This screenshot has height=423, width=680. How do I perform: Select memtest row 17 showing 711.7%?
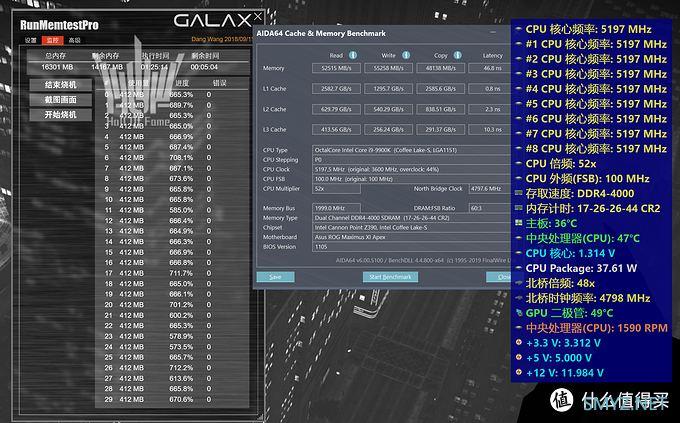(x=172, y=273)
